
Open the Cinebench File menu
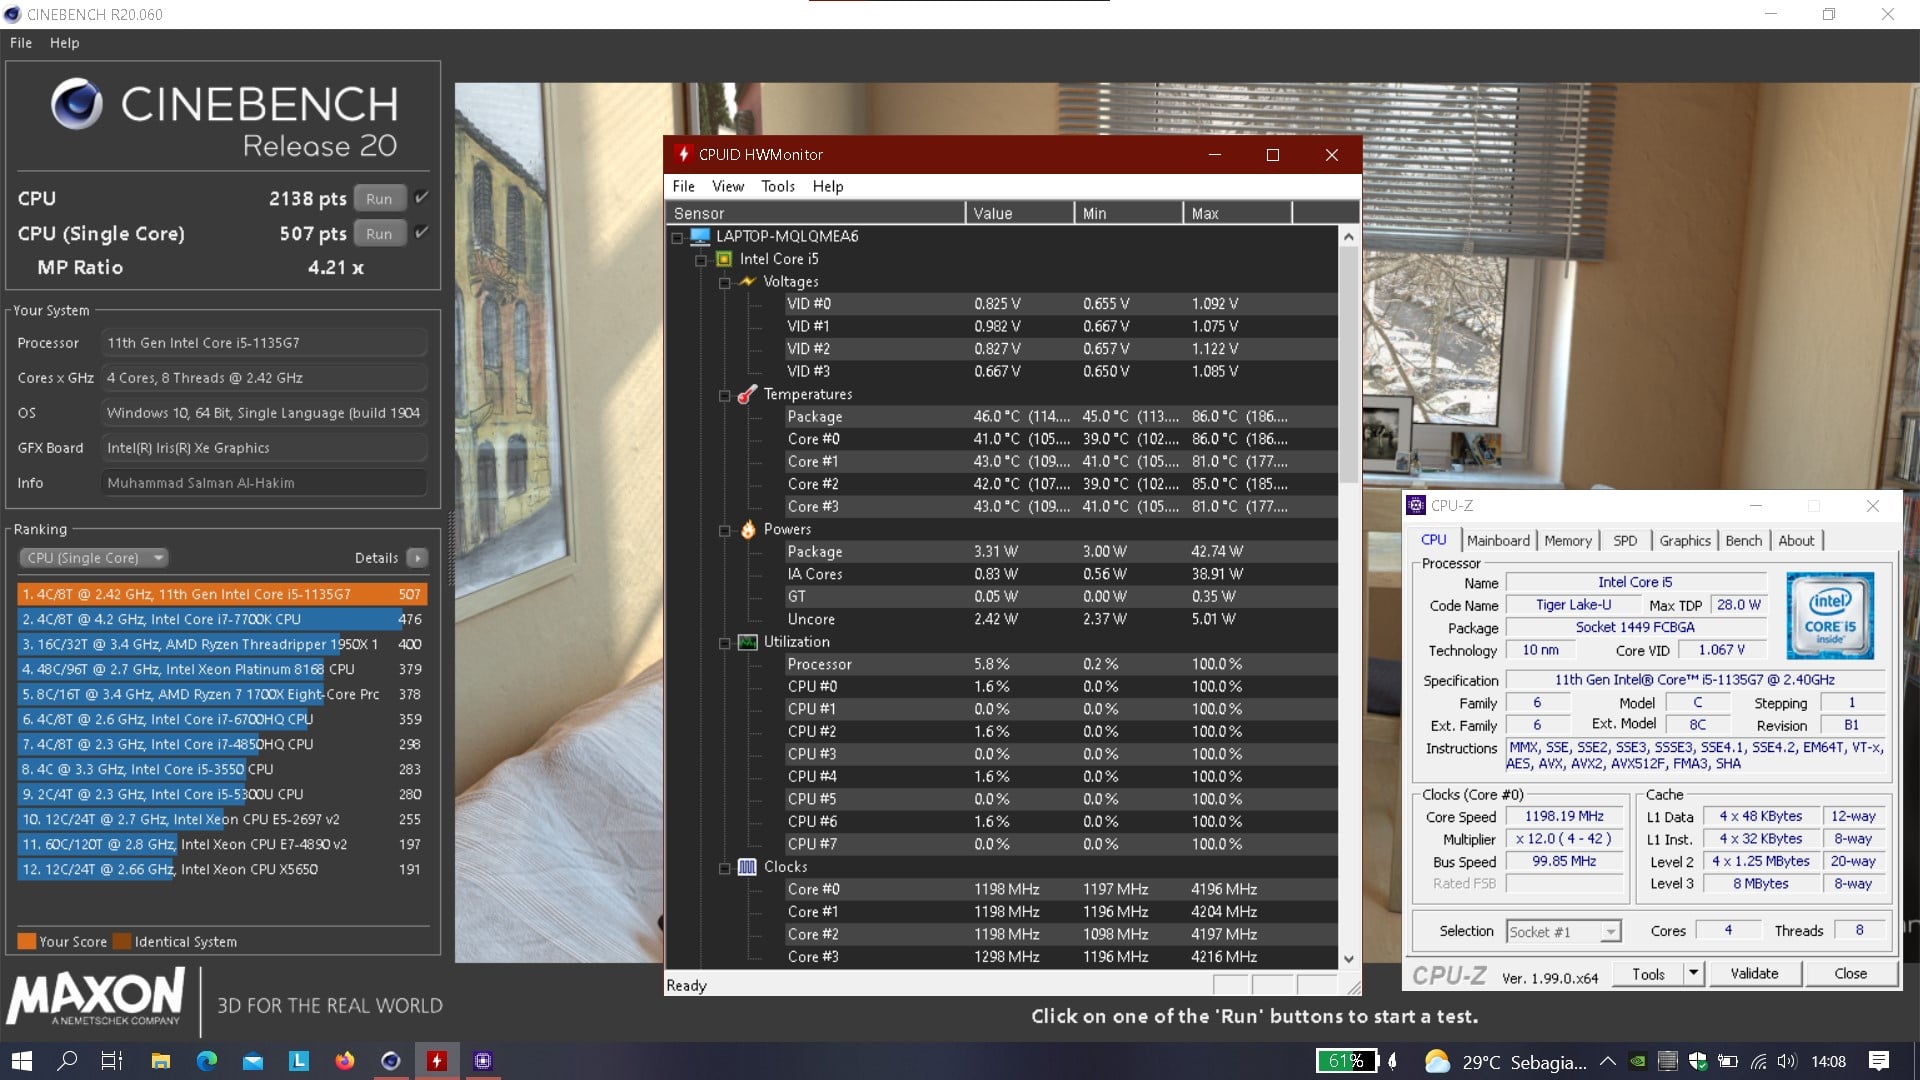tap(21, 43)
